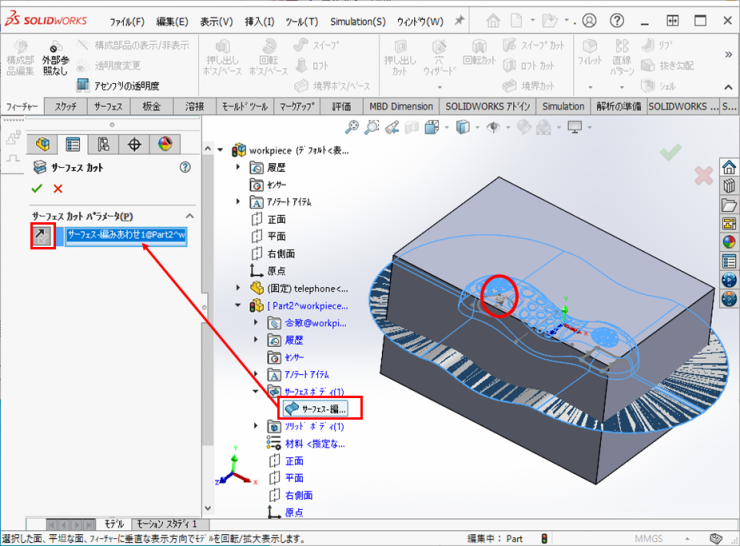The image size is (740, 546).
Task: Open SOLIDWORKS Resources home icon in task pane
Action: pyautogui.click(x=729, y=167)
